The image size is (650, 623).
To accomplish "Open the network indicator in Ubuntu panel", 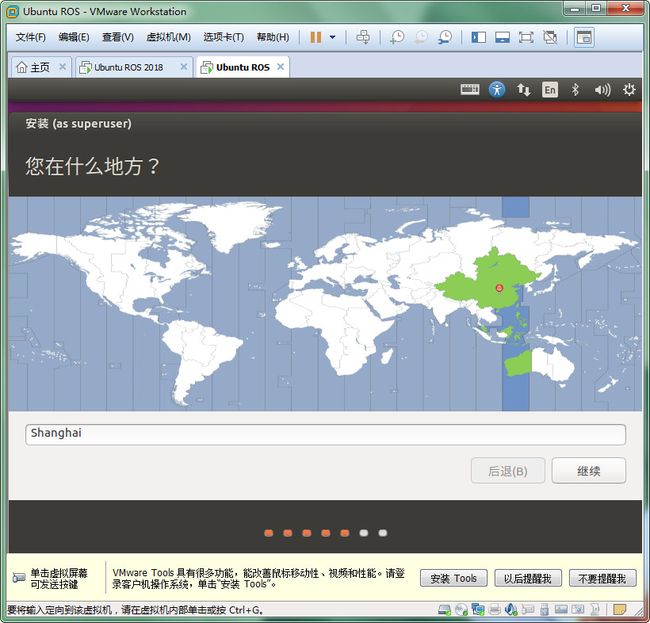I will point(524,90).
